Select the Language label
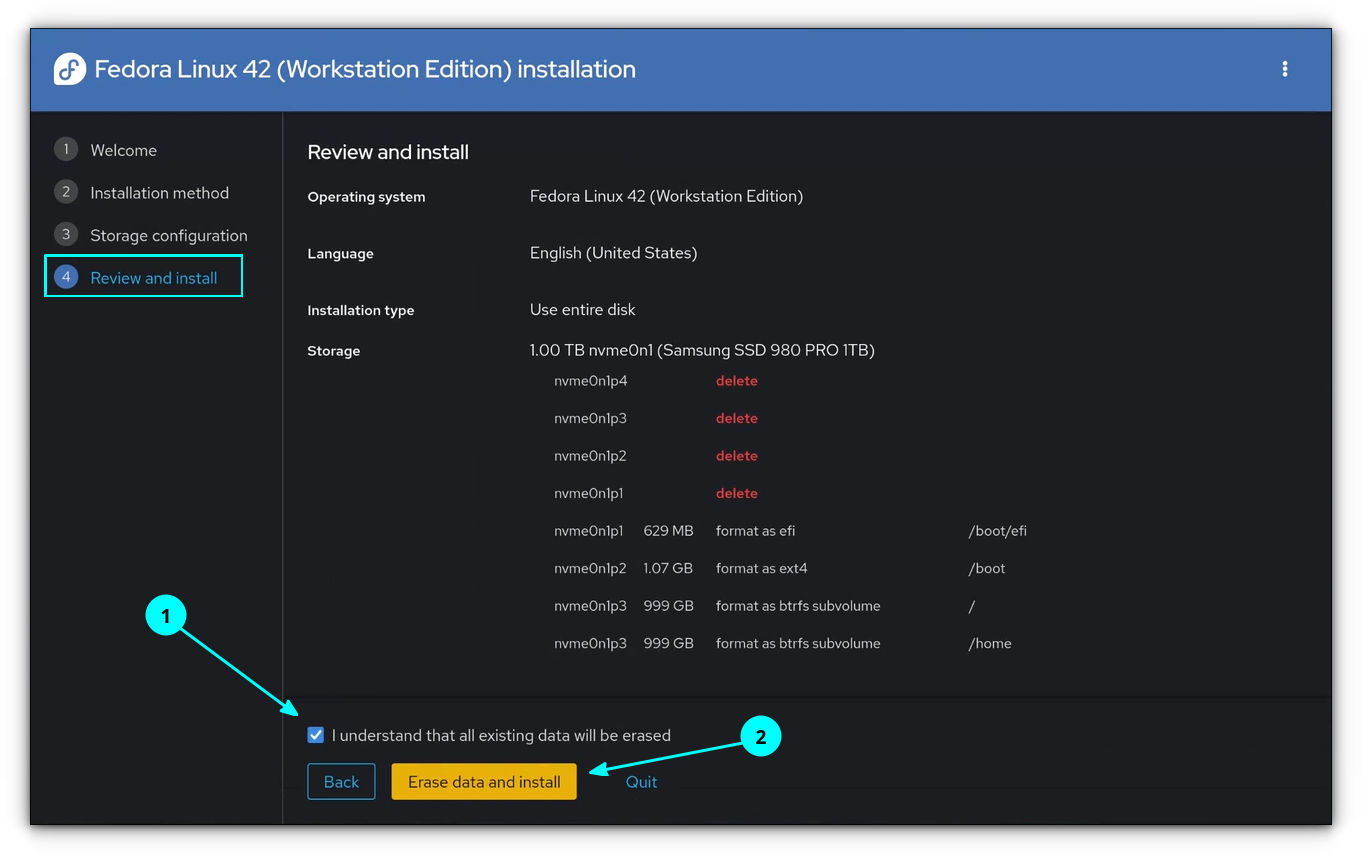The width and height of the screenshot is (1362, 857). point(340,254)
